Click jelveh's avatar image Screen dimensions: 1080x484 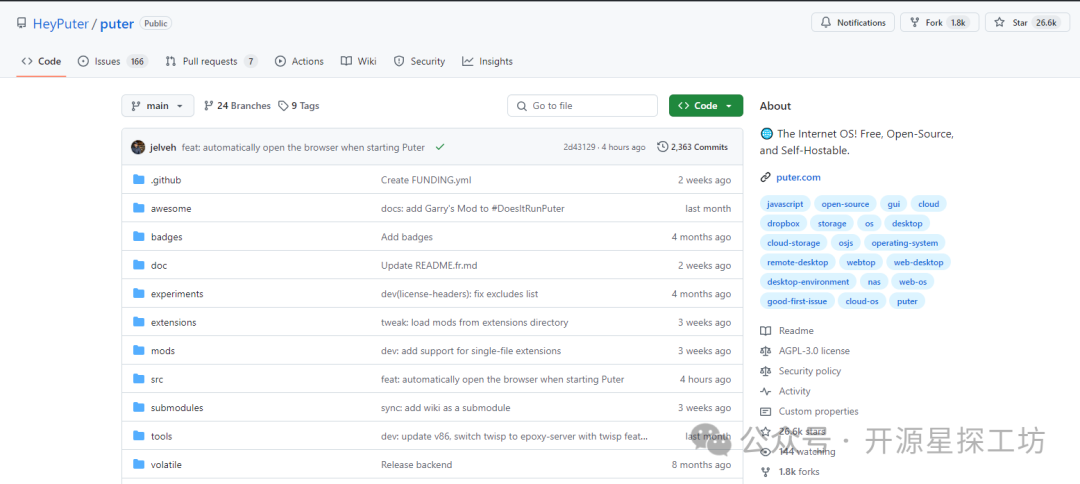[x=138, y=147]
